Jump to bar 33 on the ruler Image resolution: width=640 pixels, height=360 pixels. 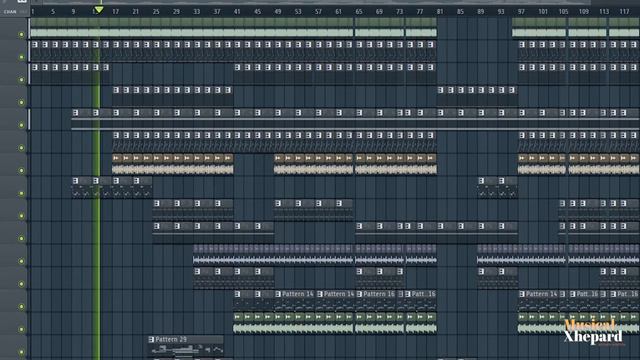pos(197,11)
